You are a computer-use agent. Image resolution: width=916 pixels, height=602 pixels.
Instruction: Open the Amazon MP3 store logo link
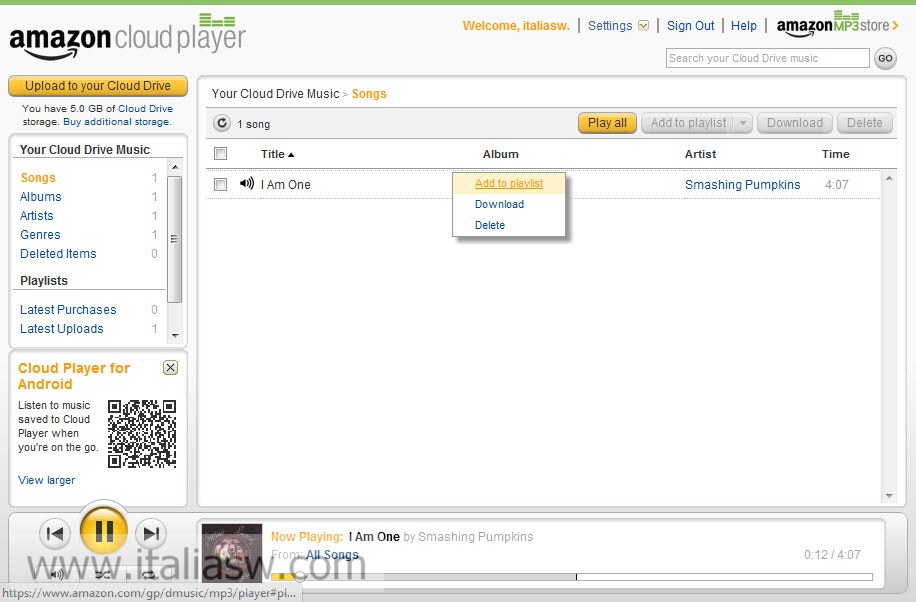click(x=837, y=25)
